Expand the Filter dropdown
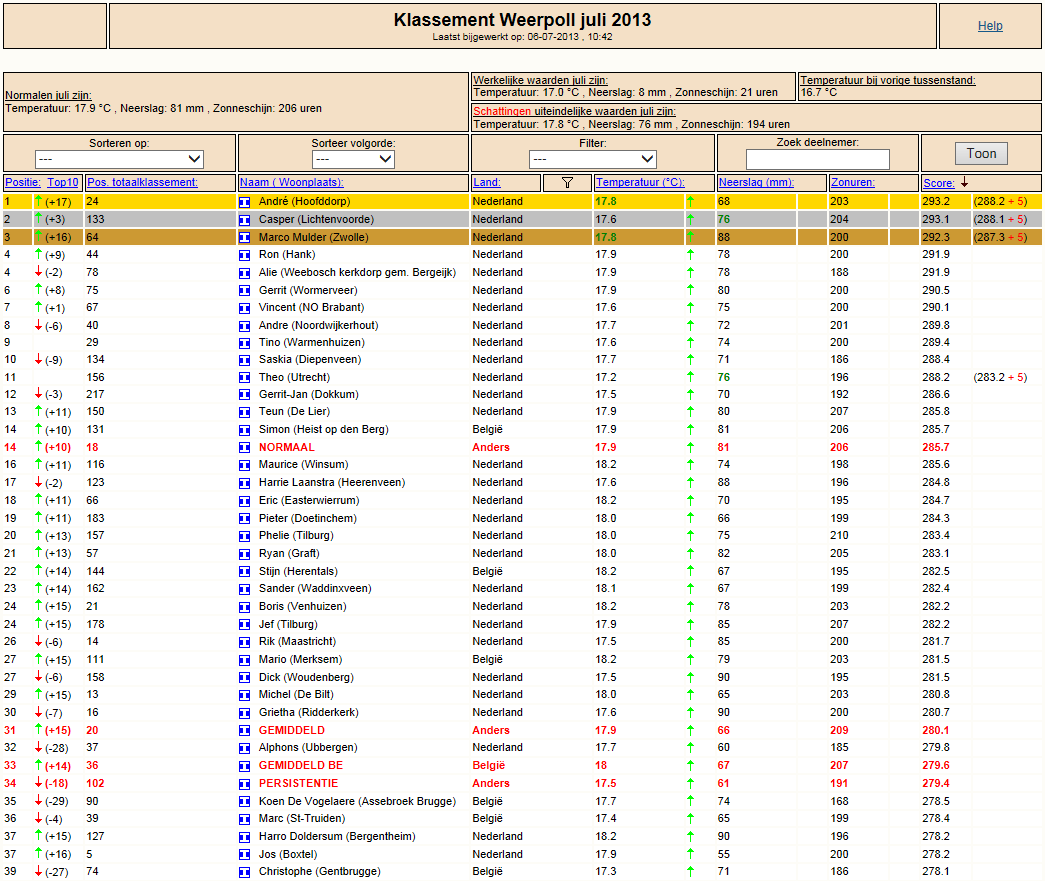 [x=592, y=159]
